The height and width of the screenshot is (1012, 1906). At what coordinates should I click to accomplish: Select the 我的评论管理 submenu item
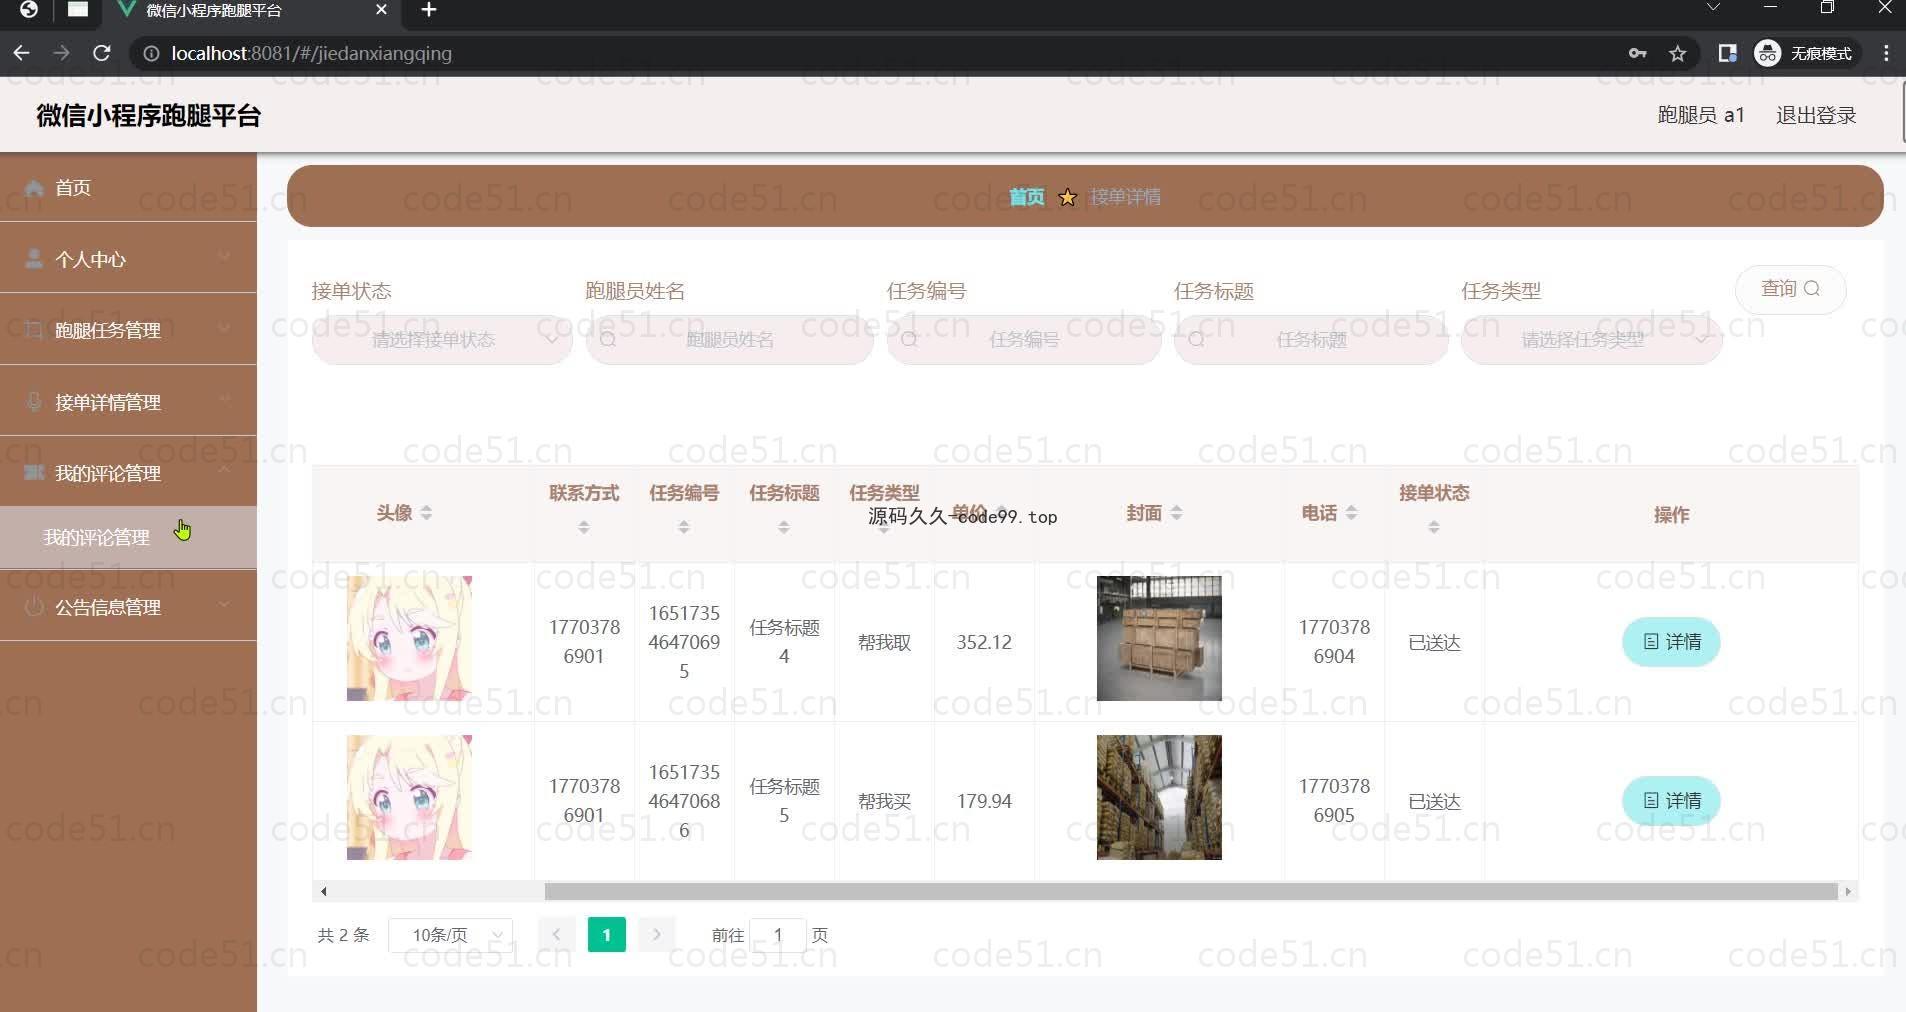[128, 538]
